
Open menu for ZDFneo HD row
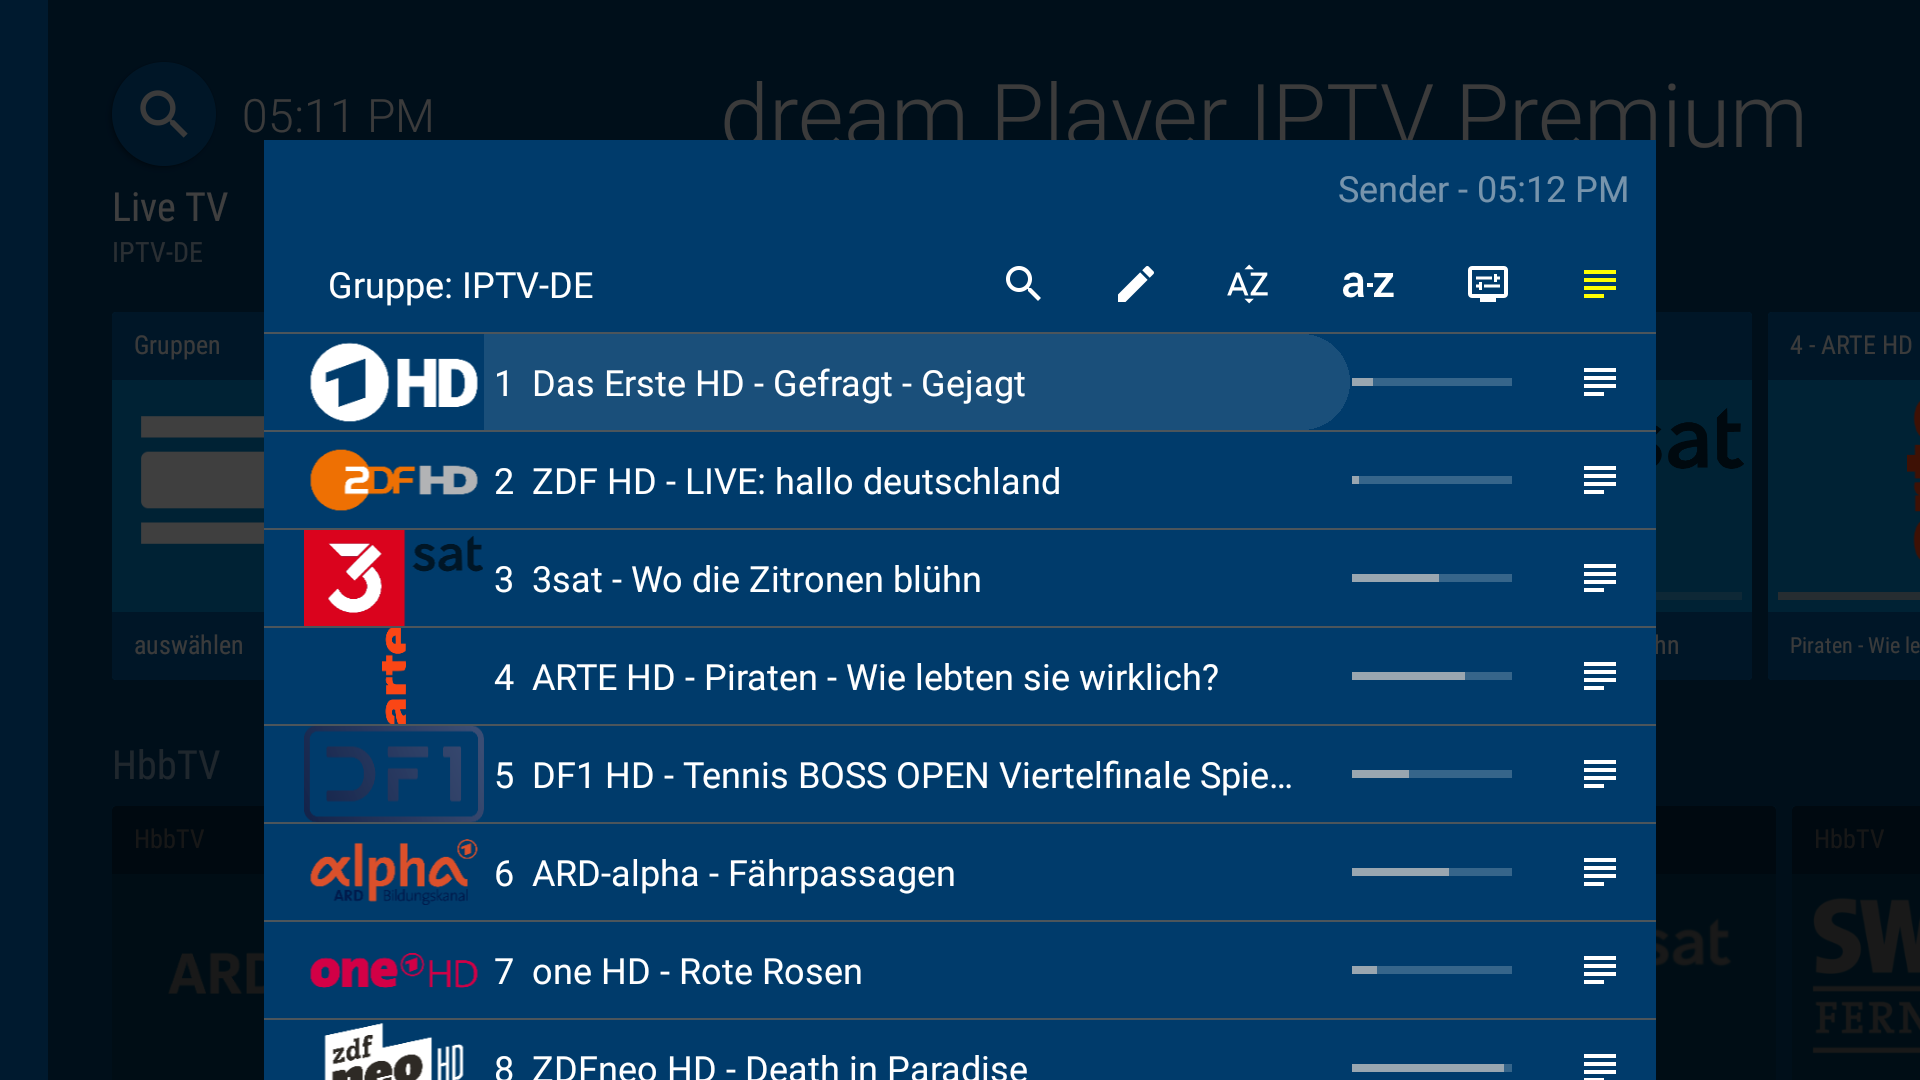[x=1600, y=1066]
